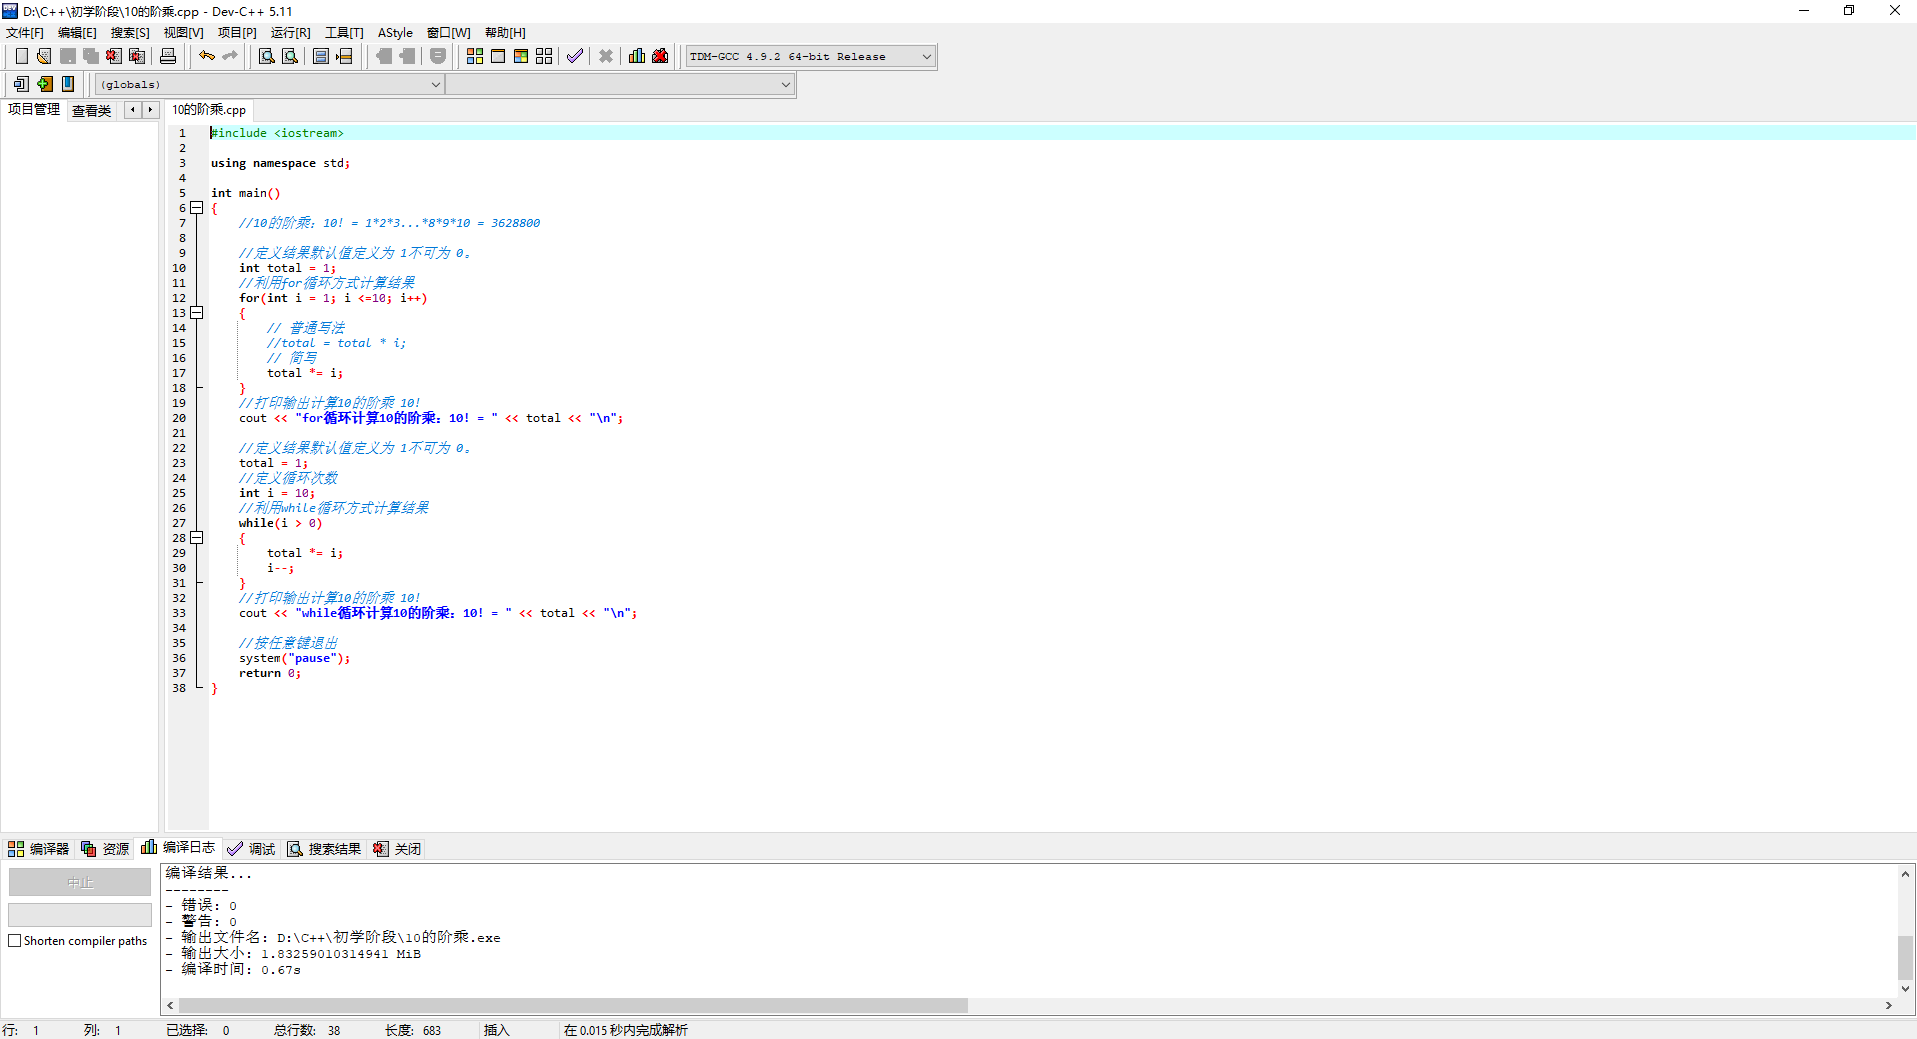The image size is (1917, 1039).
Task: Click left arrow of project panel tabs
Action: click(x=132, y=110)
